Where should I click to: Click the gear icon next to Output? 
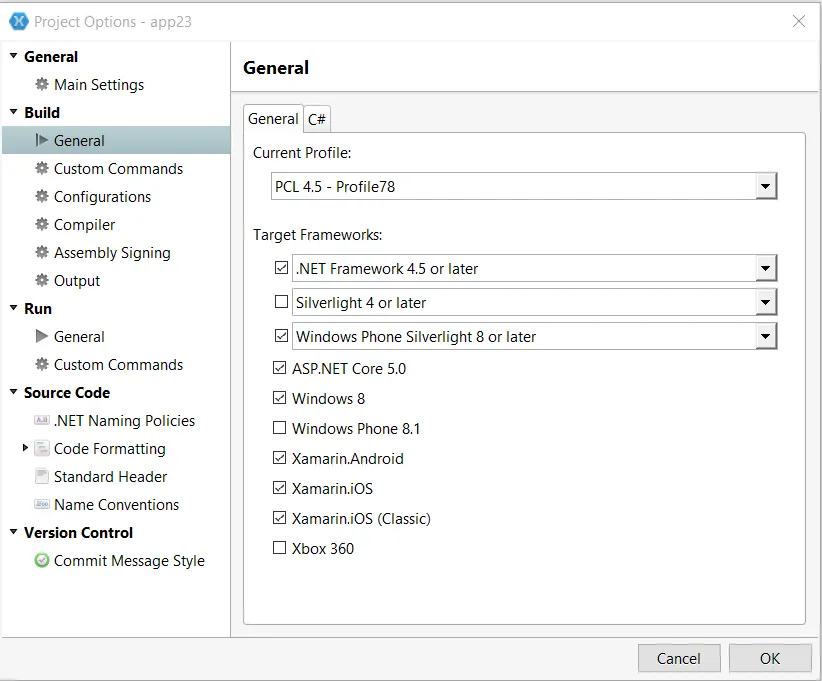pyautogui.click(x=42, y=281)
